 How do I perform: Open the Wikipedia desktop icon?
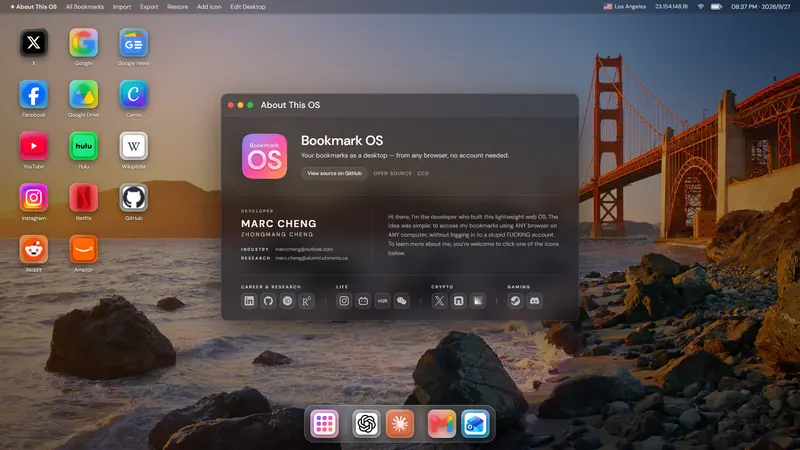tap(134, 146)
